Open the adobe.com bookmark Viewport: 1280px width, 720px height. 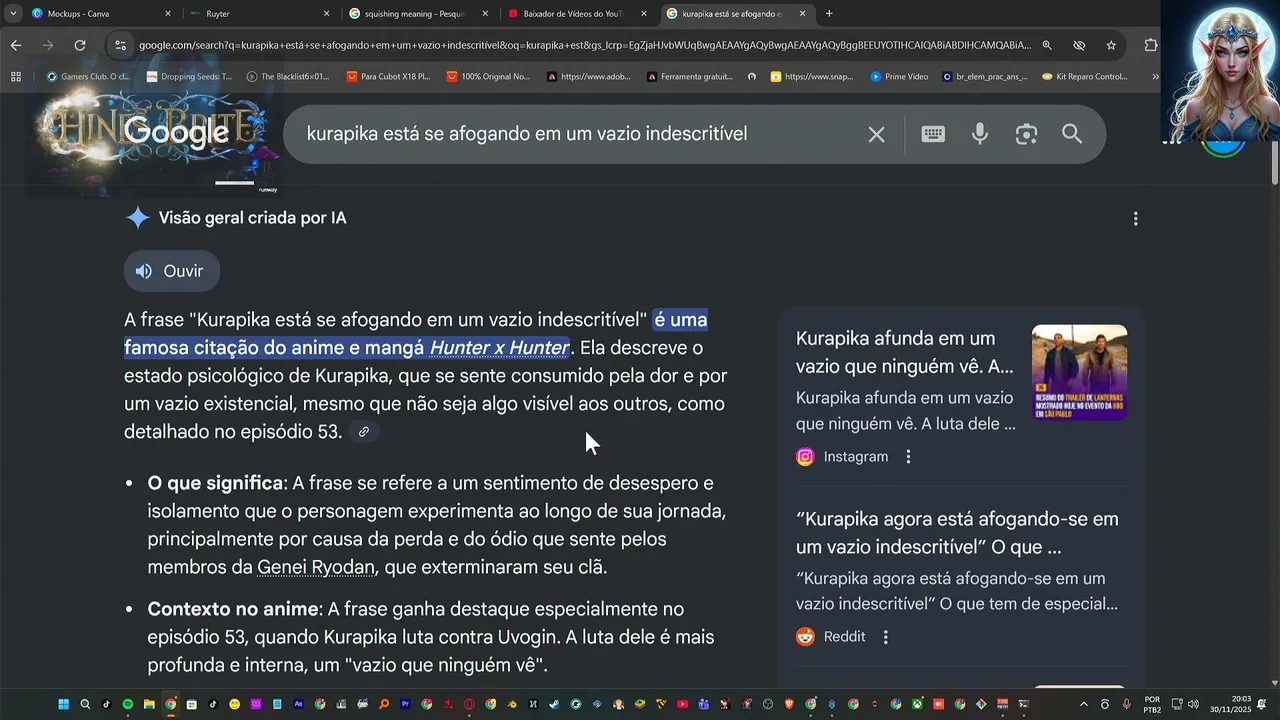(x=588, y=76)
